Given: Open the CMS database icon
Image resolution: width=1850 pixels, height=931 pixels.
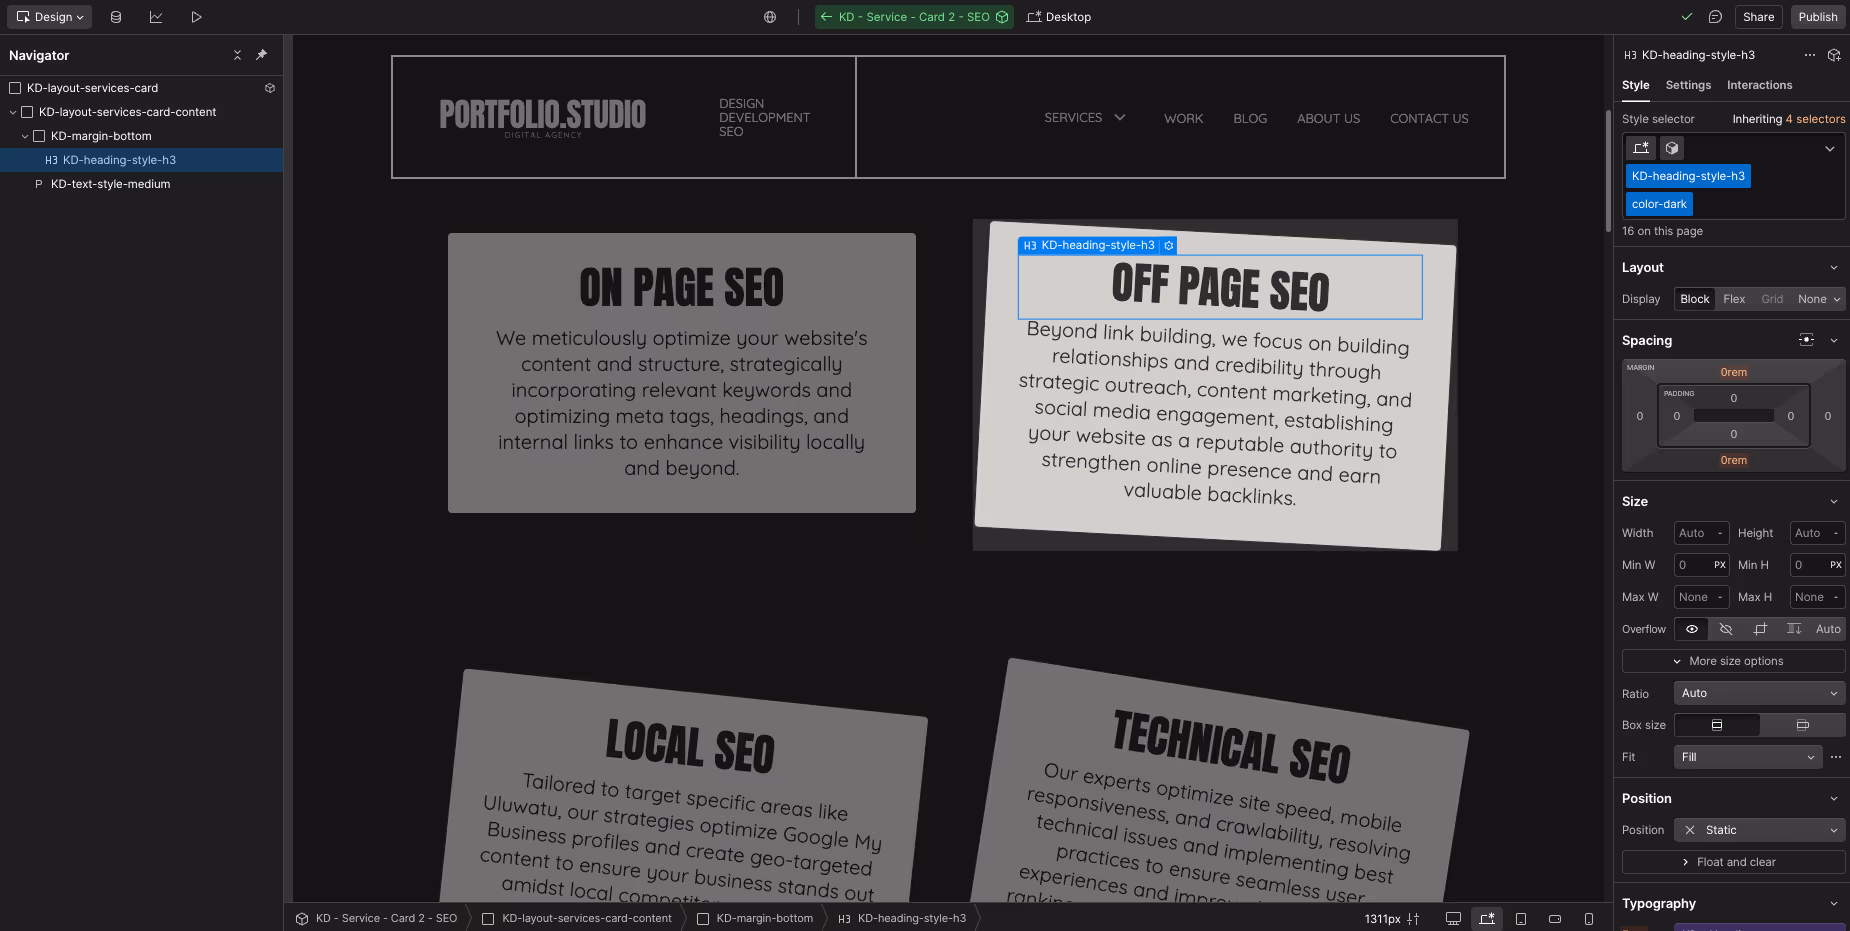Looking at the screenshot, I should click(x=116, y=17).
